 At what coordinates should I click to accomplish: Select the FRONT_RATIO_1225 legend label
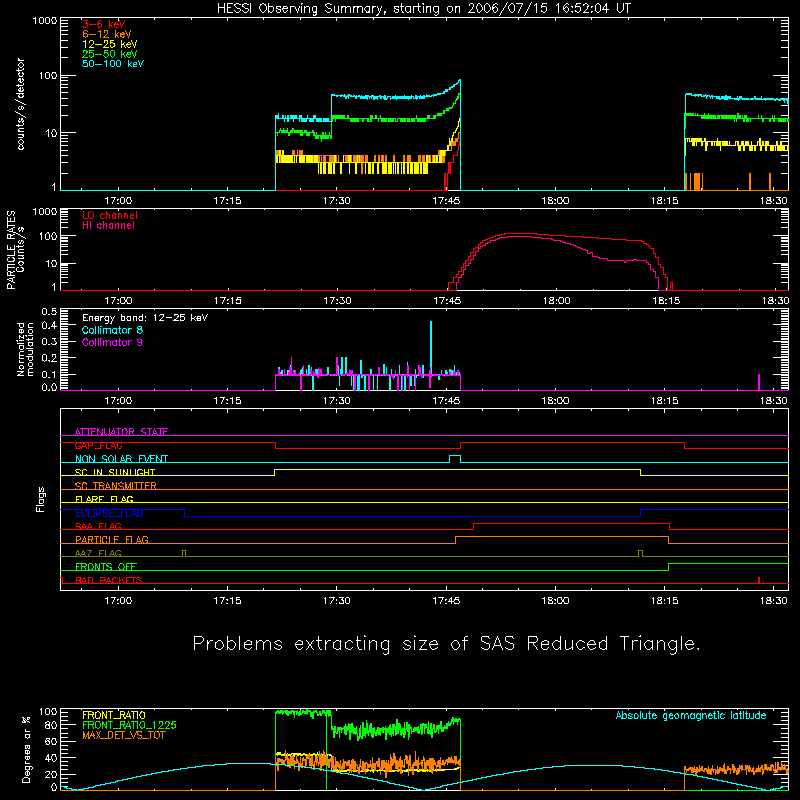129,725
